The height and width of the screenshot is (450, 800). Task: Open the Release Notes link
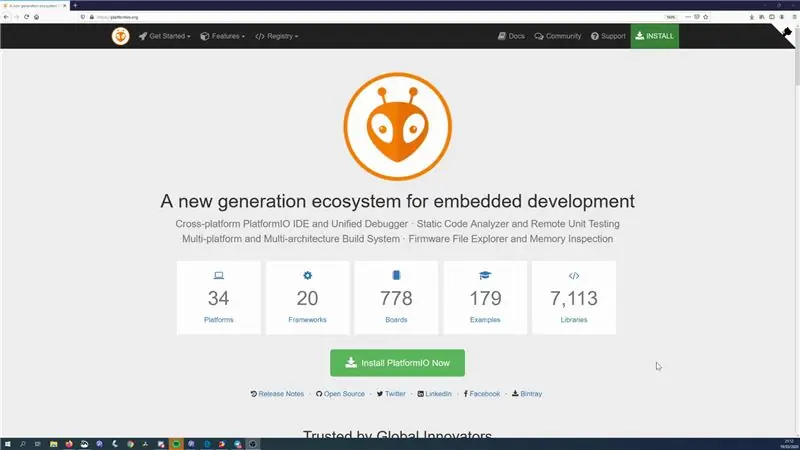click(277, 394)
